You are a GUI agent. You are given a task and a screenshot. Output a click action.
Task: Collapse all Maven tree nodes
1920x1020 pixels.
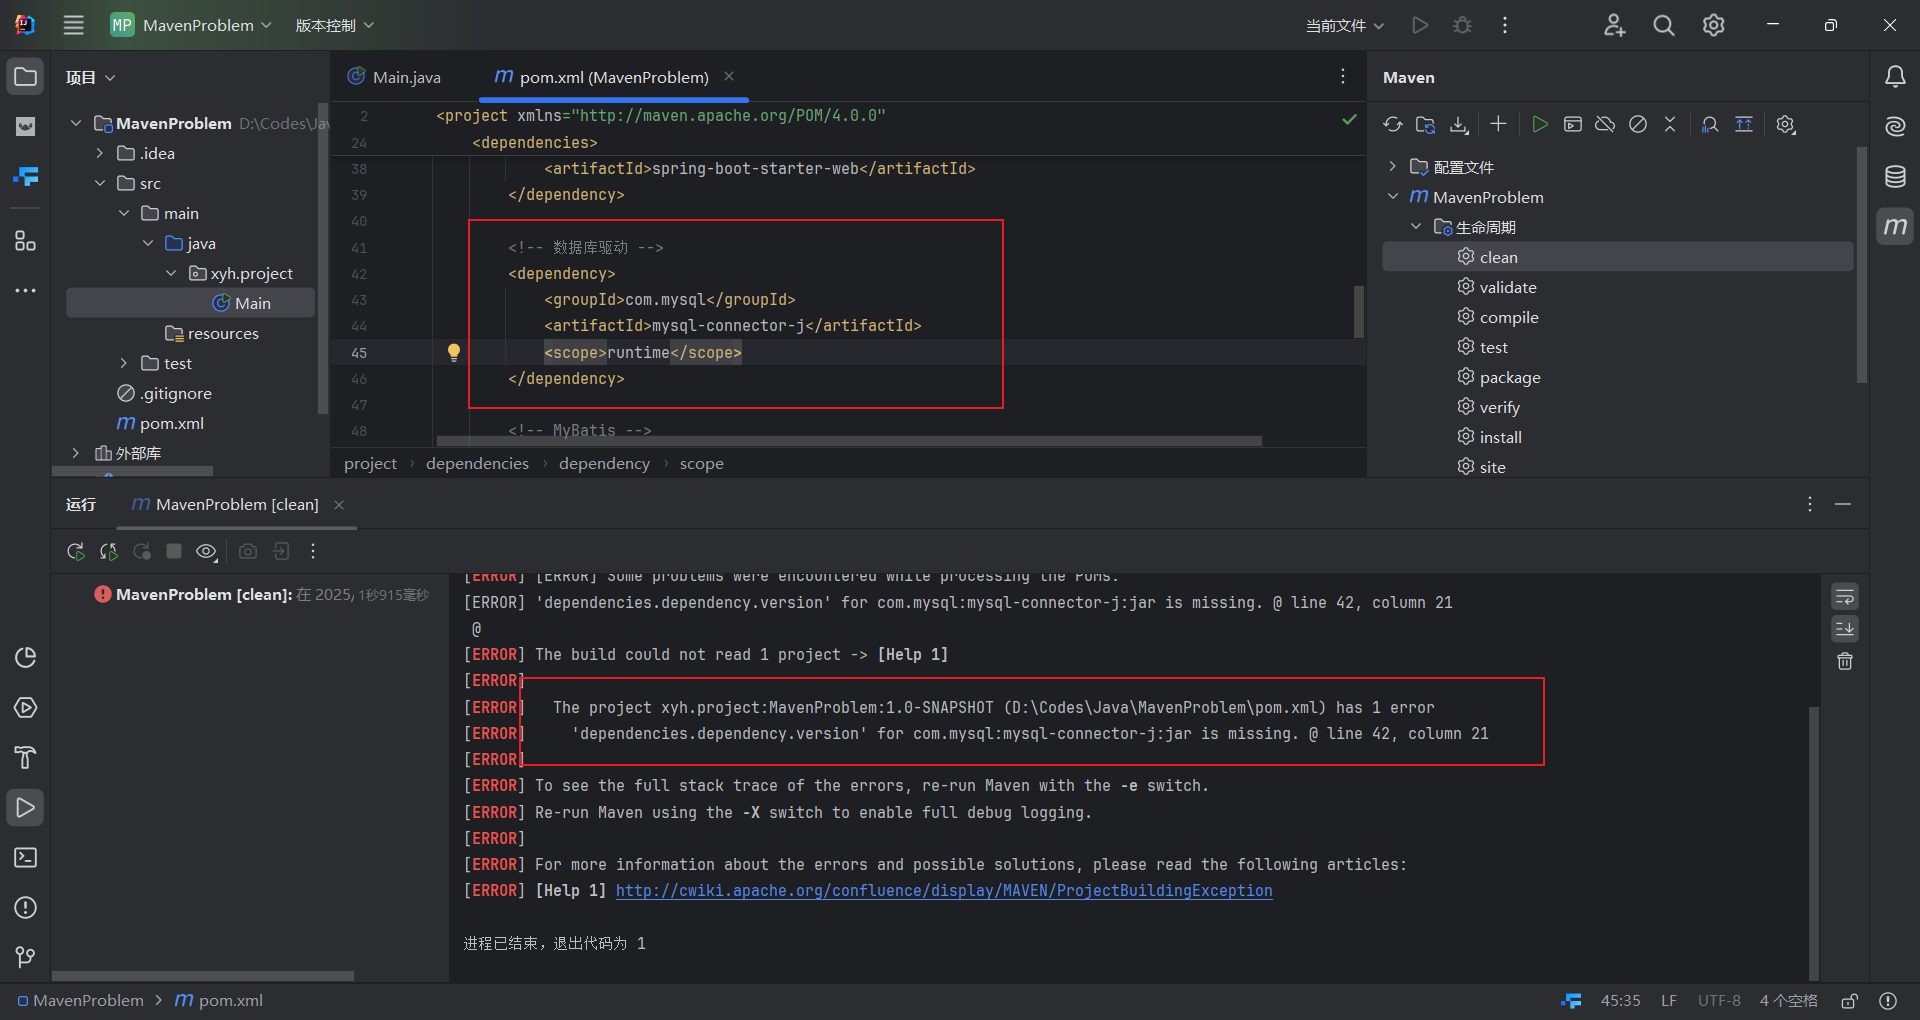pyautogui.click(x=1670, y=124)
